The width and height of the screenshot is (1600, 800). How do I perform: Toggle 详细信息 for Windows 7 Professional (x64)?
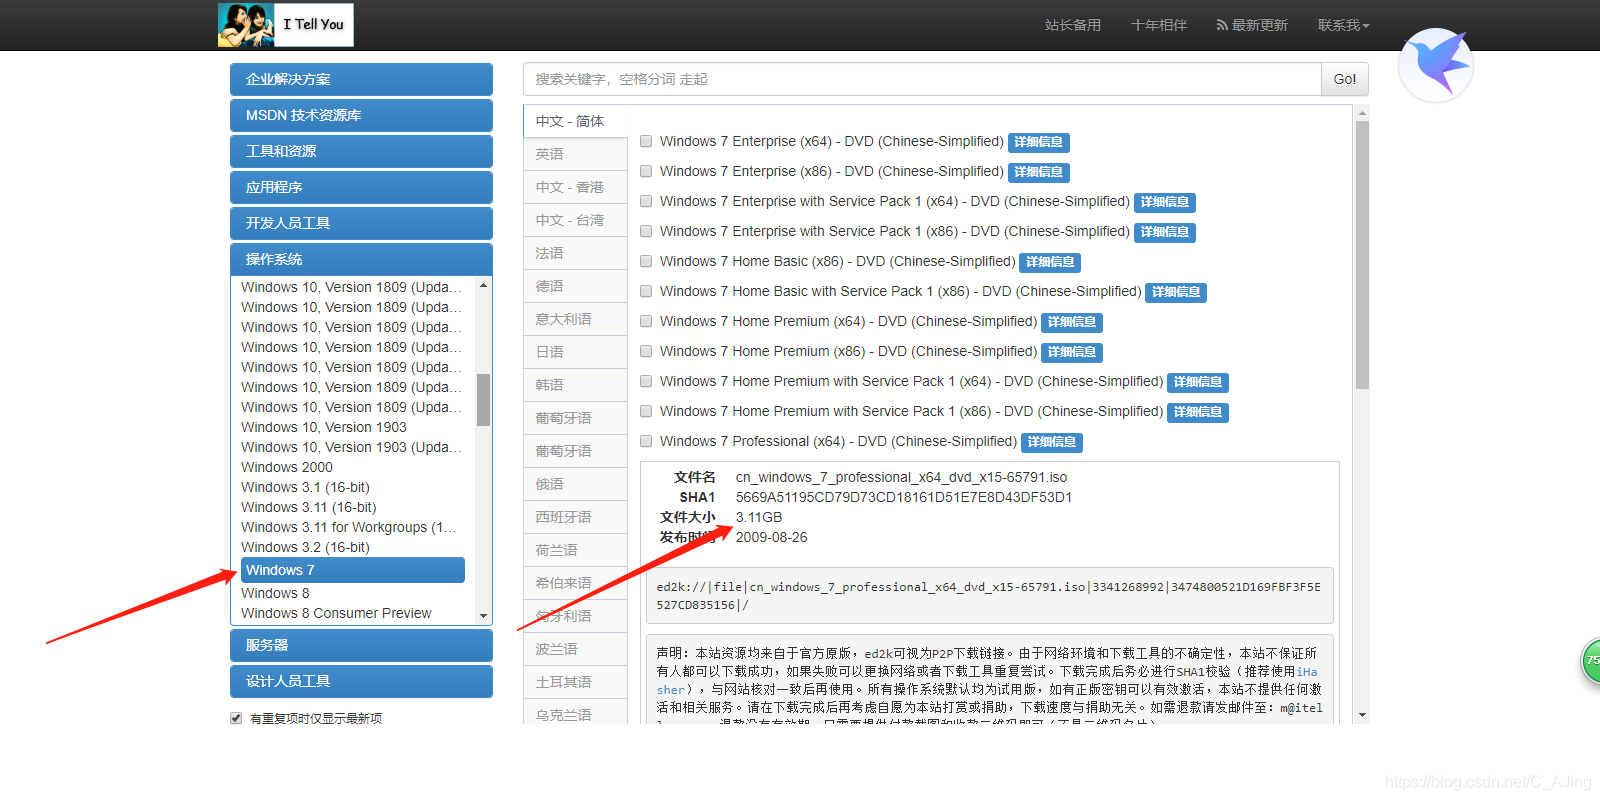1052,442
